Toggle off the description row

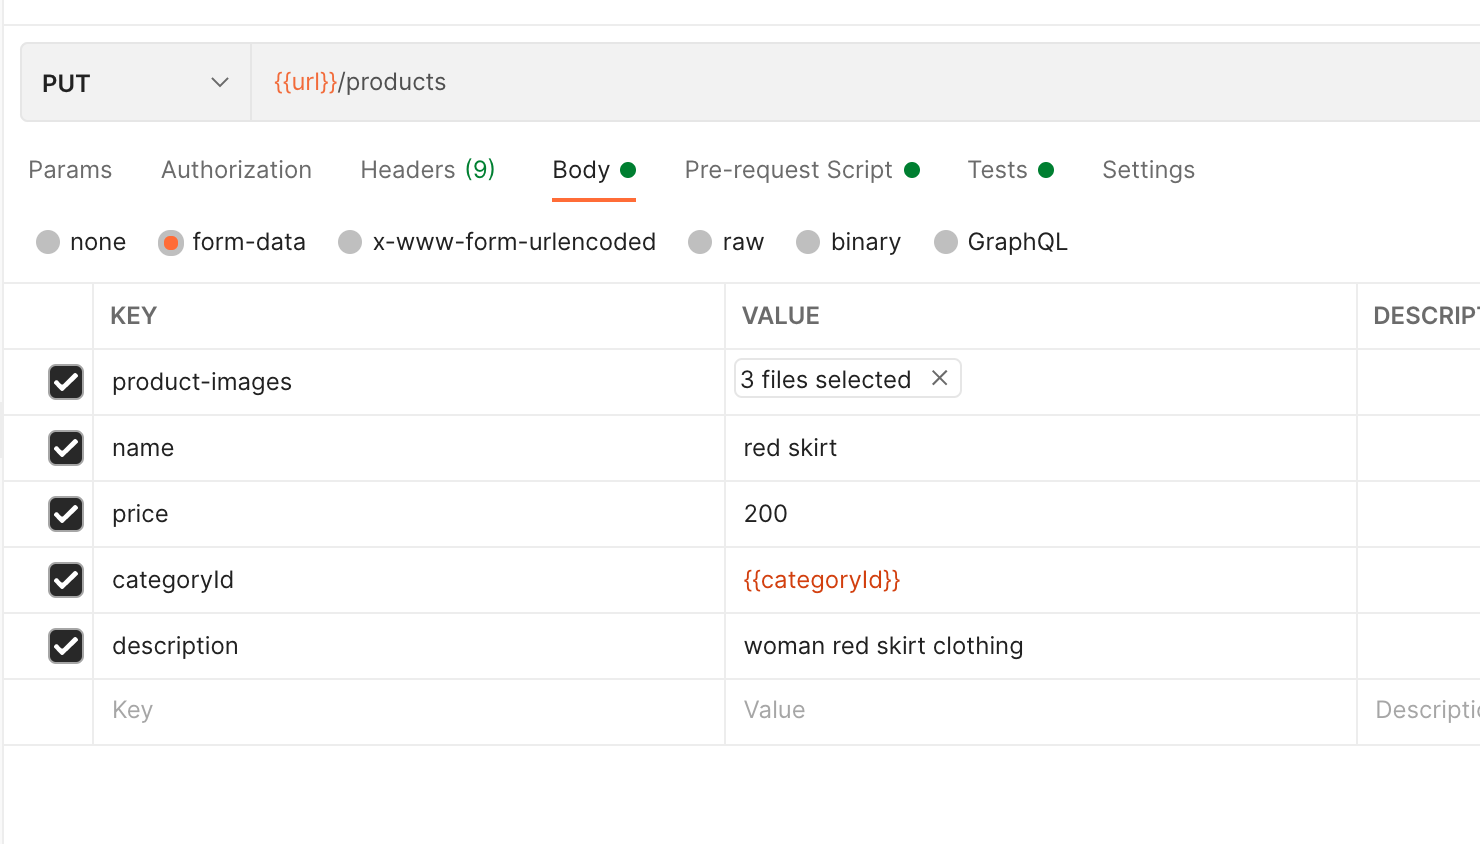pos(65,646)
